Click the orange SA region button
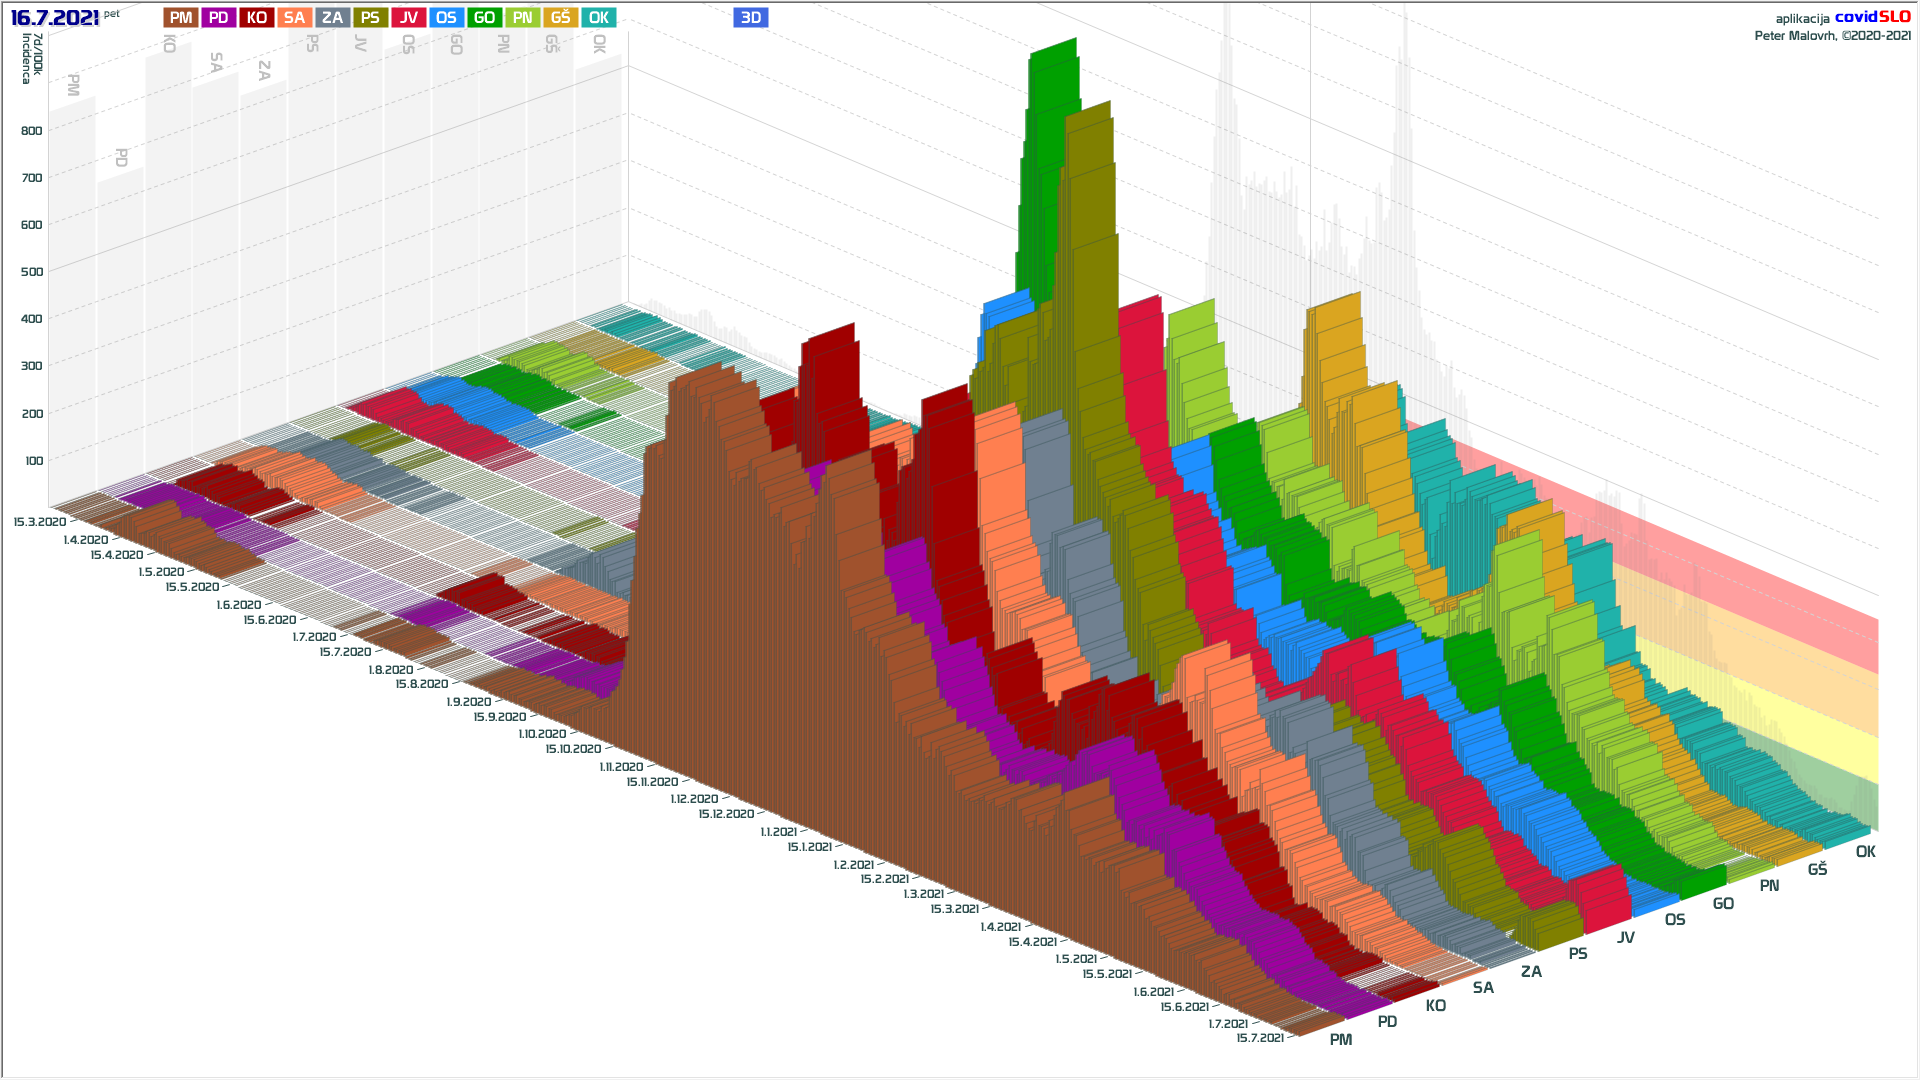1920x1080 pixels. [294, 18]
